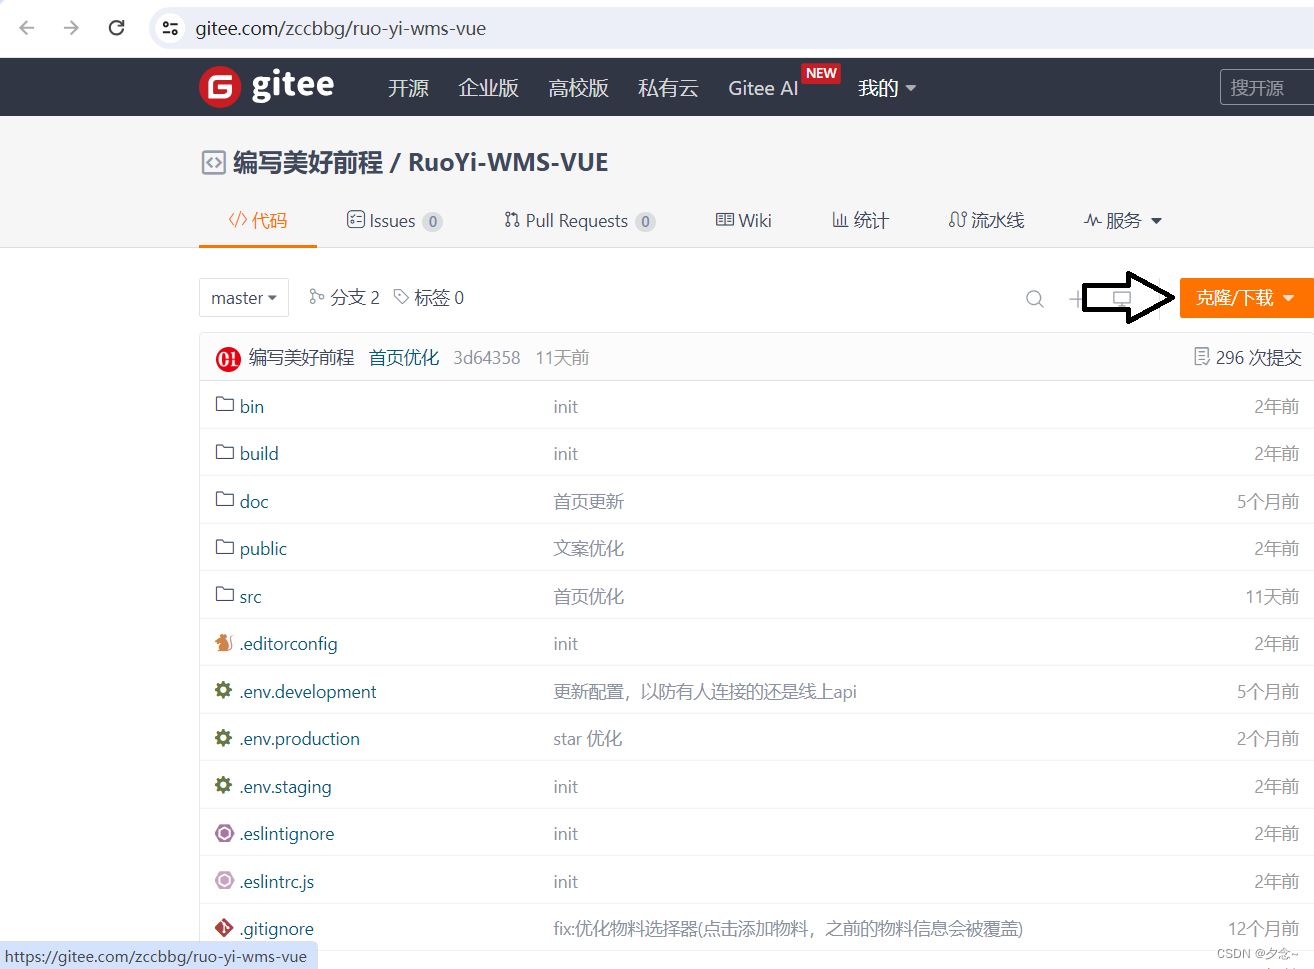Go back with browser back arrow
This screenshot has width=1314, height=969.
point(27,28)
